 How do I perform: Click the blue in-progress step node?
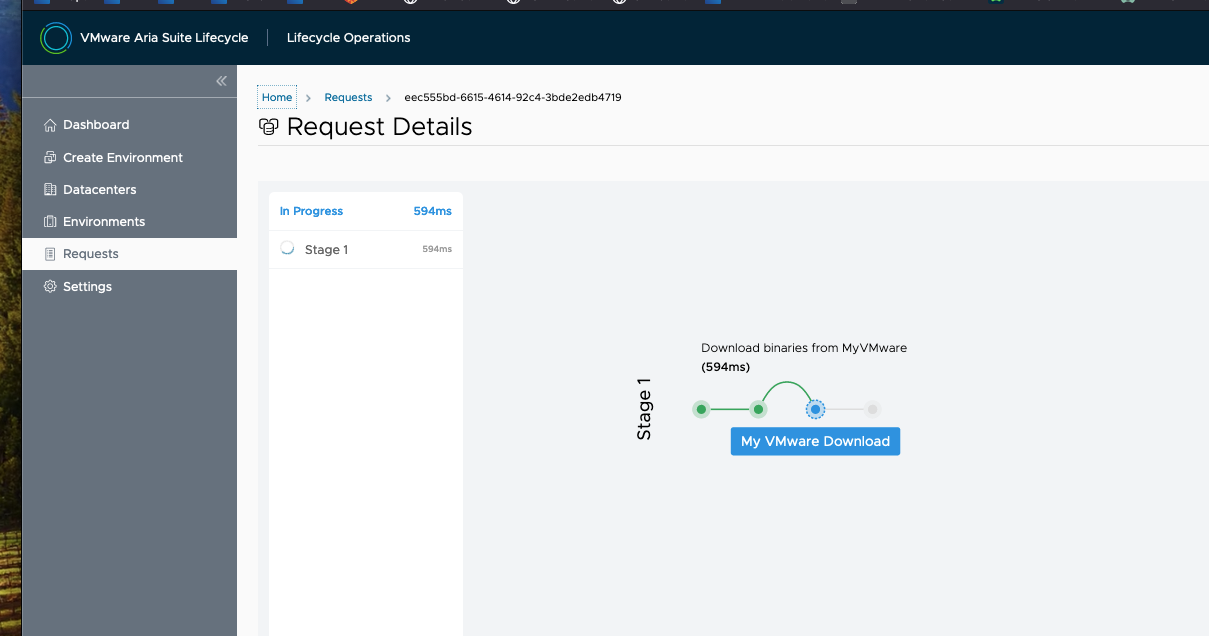816,409
